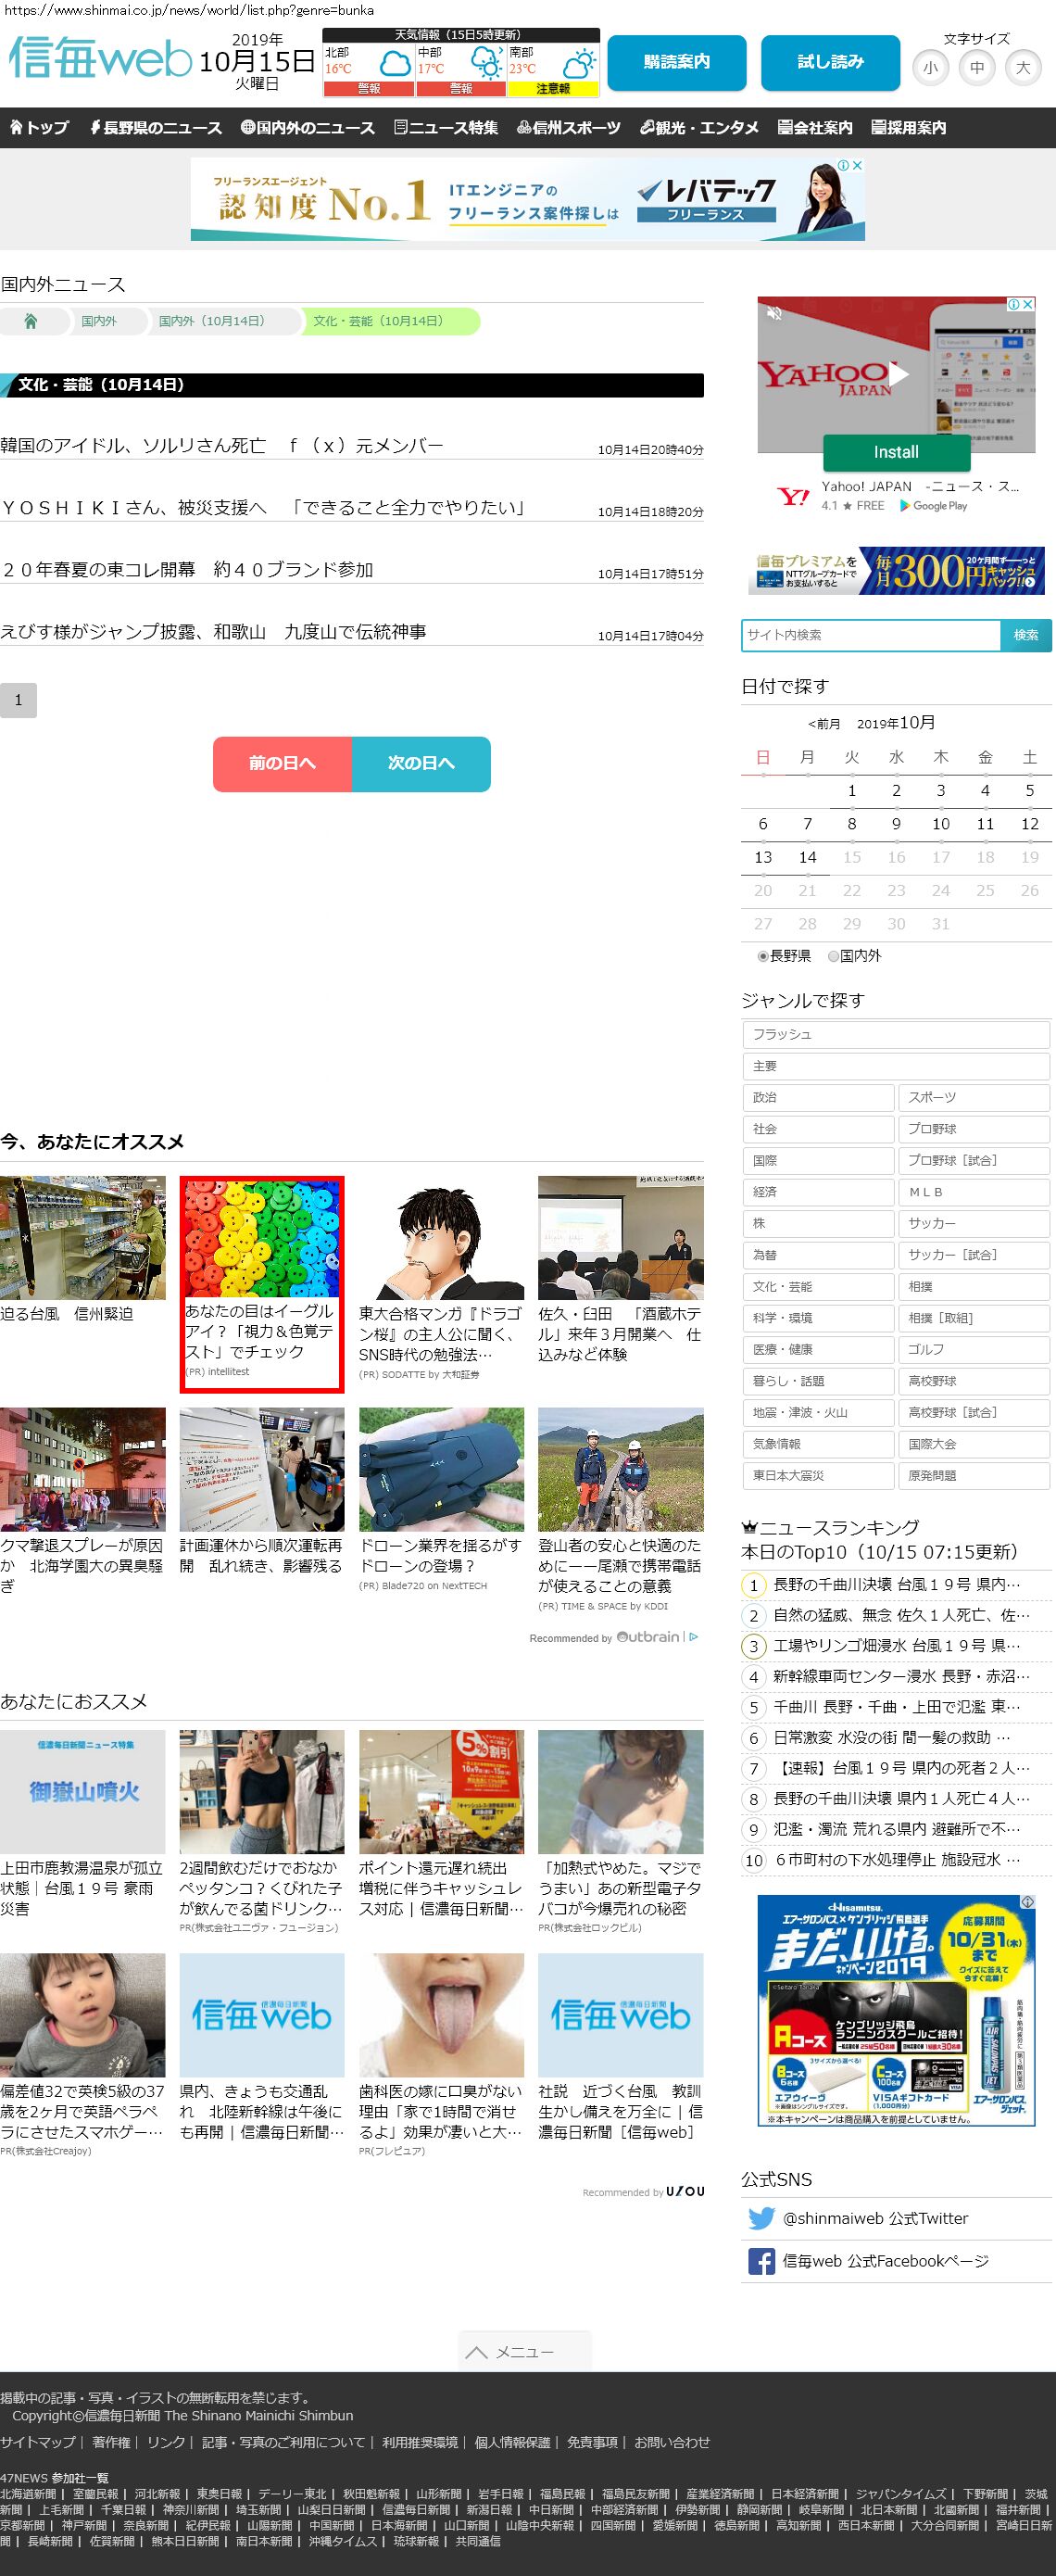Open 会社案内 menu item

[x=815, y=127]
